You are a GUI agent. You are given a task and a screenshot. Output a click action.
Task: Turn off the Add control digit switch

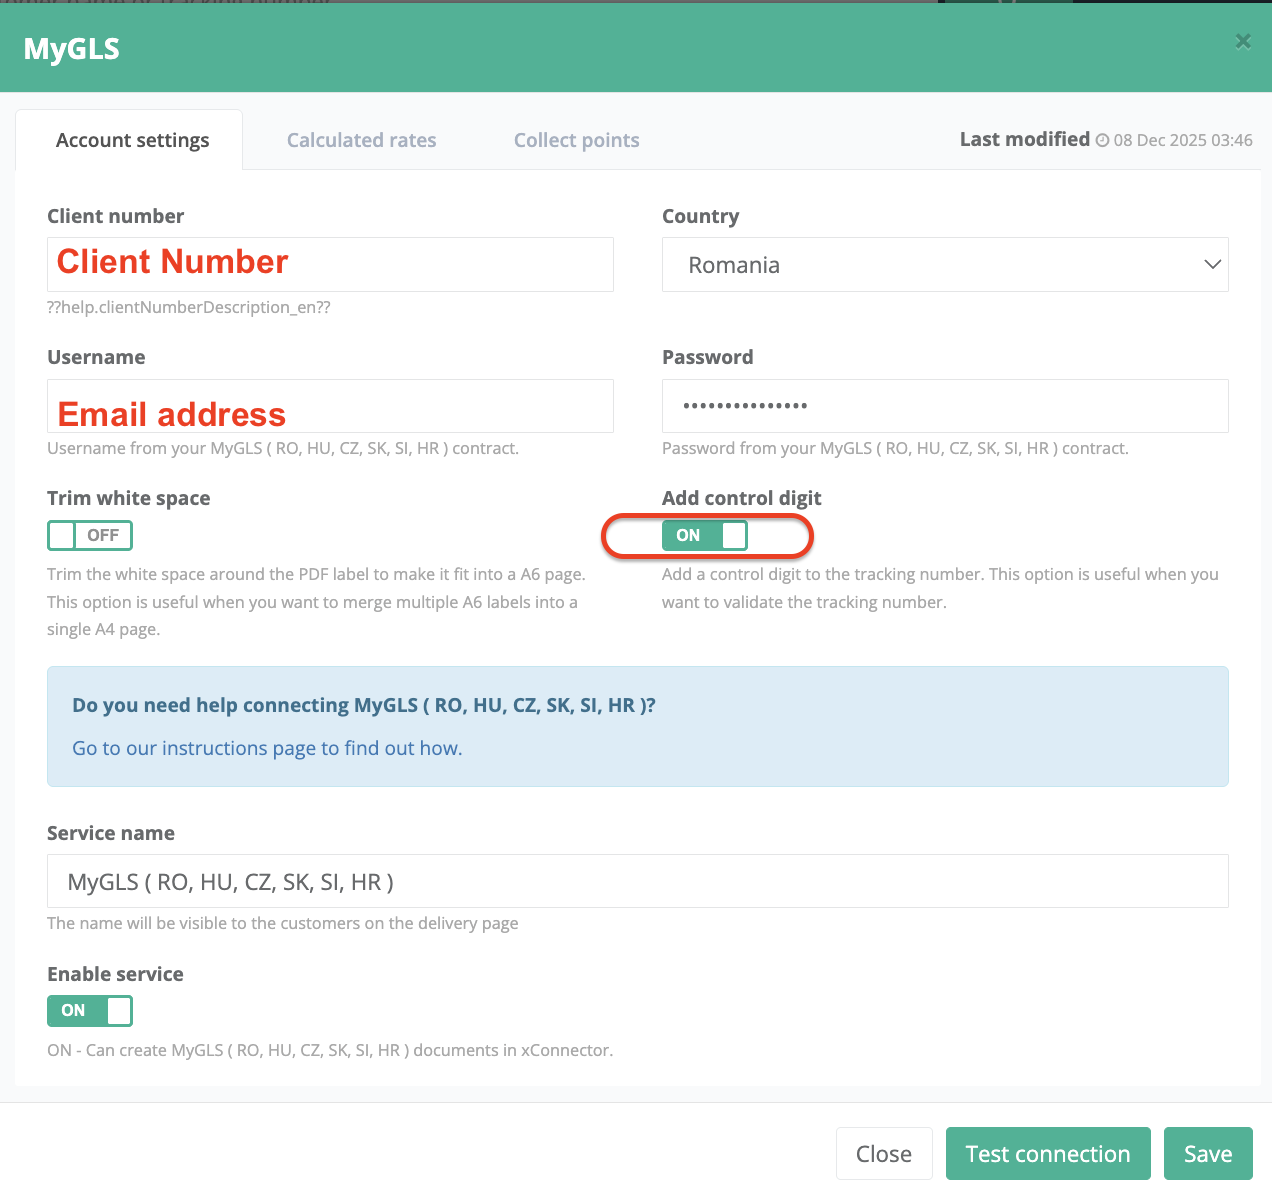point(705,535)
